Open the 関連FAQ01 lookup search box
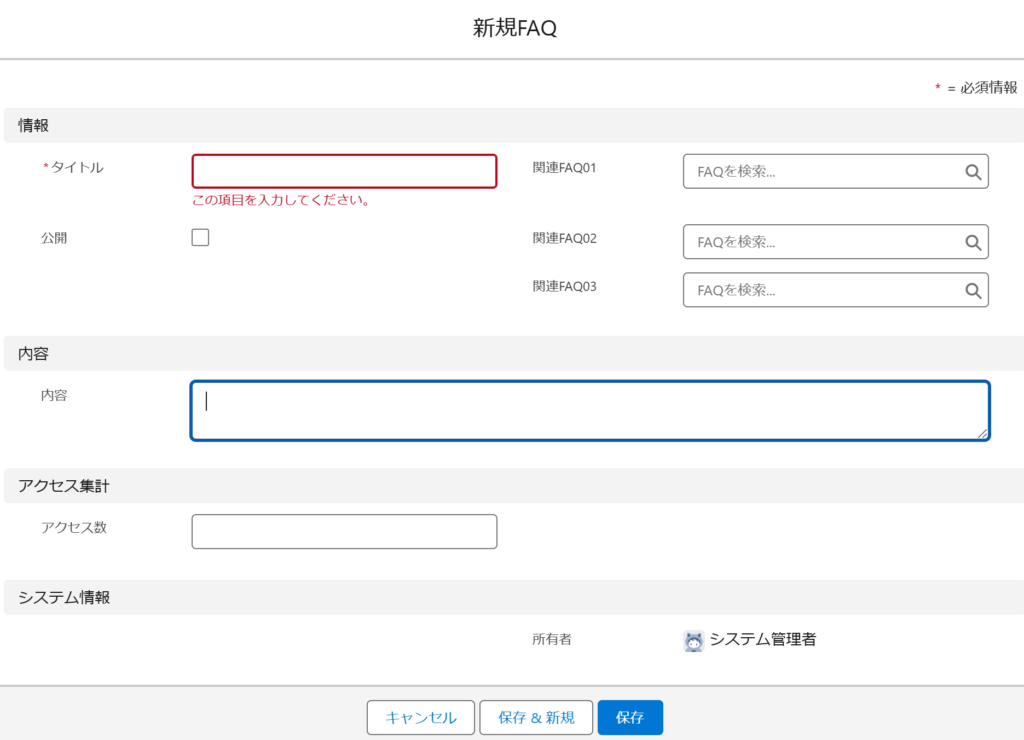This screenshot has height=740, width=1024. point(822,172)
